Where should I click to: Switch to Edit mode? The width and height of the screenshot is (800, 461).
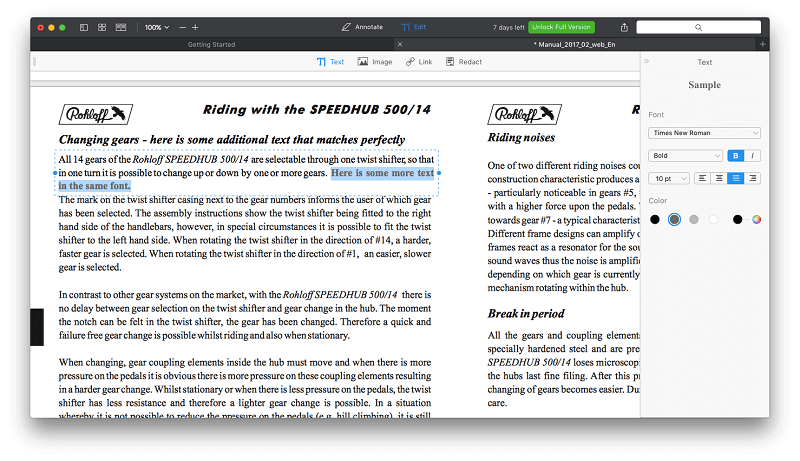(x=413, y=27)
